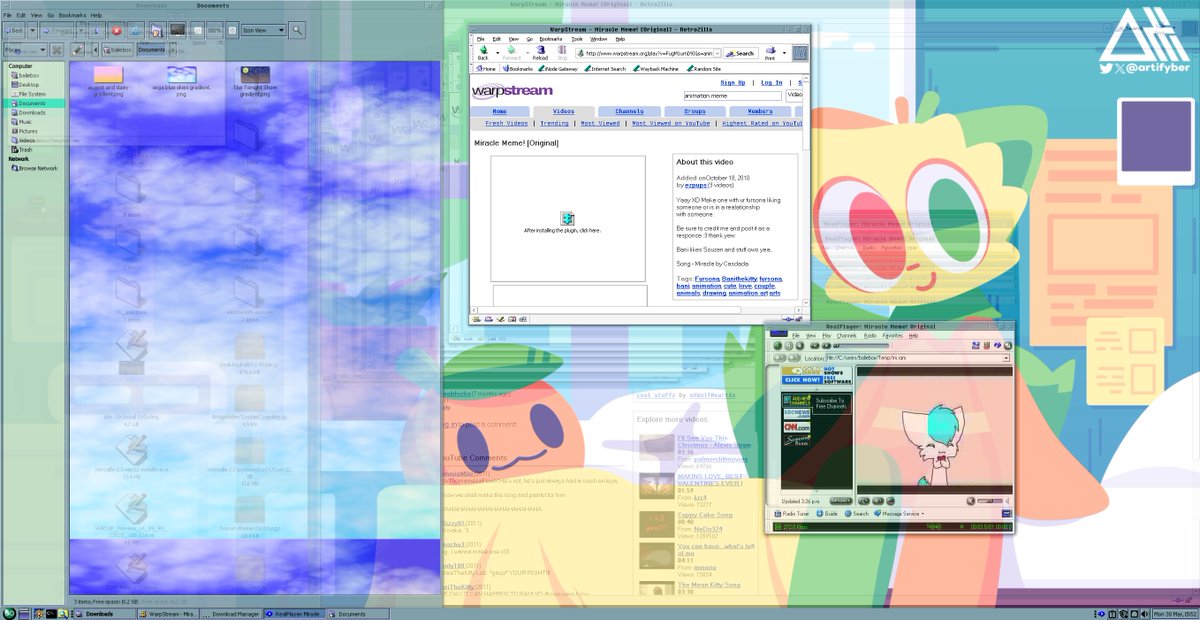Click the Sign Up link on Warpstream
The width and height of the screenshot is (1200, 620).
pos(733,83)
